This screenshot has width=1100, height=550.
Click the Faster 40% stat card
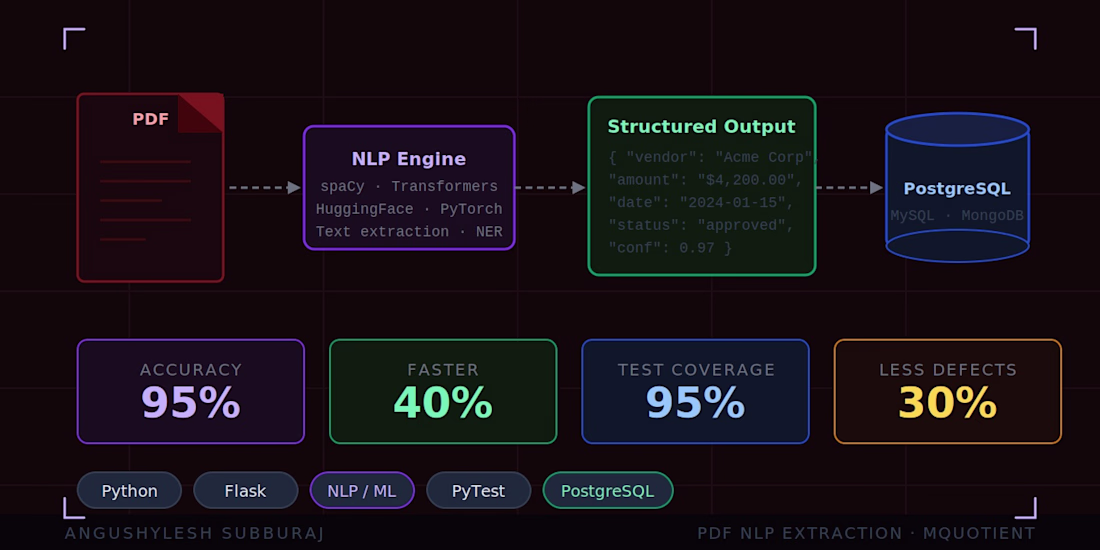442,391
